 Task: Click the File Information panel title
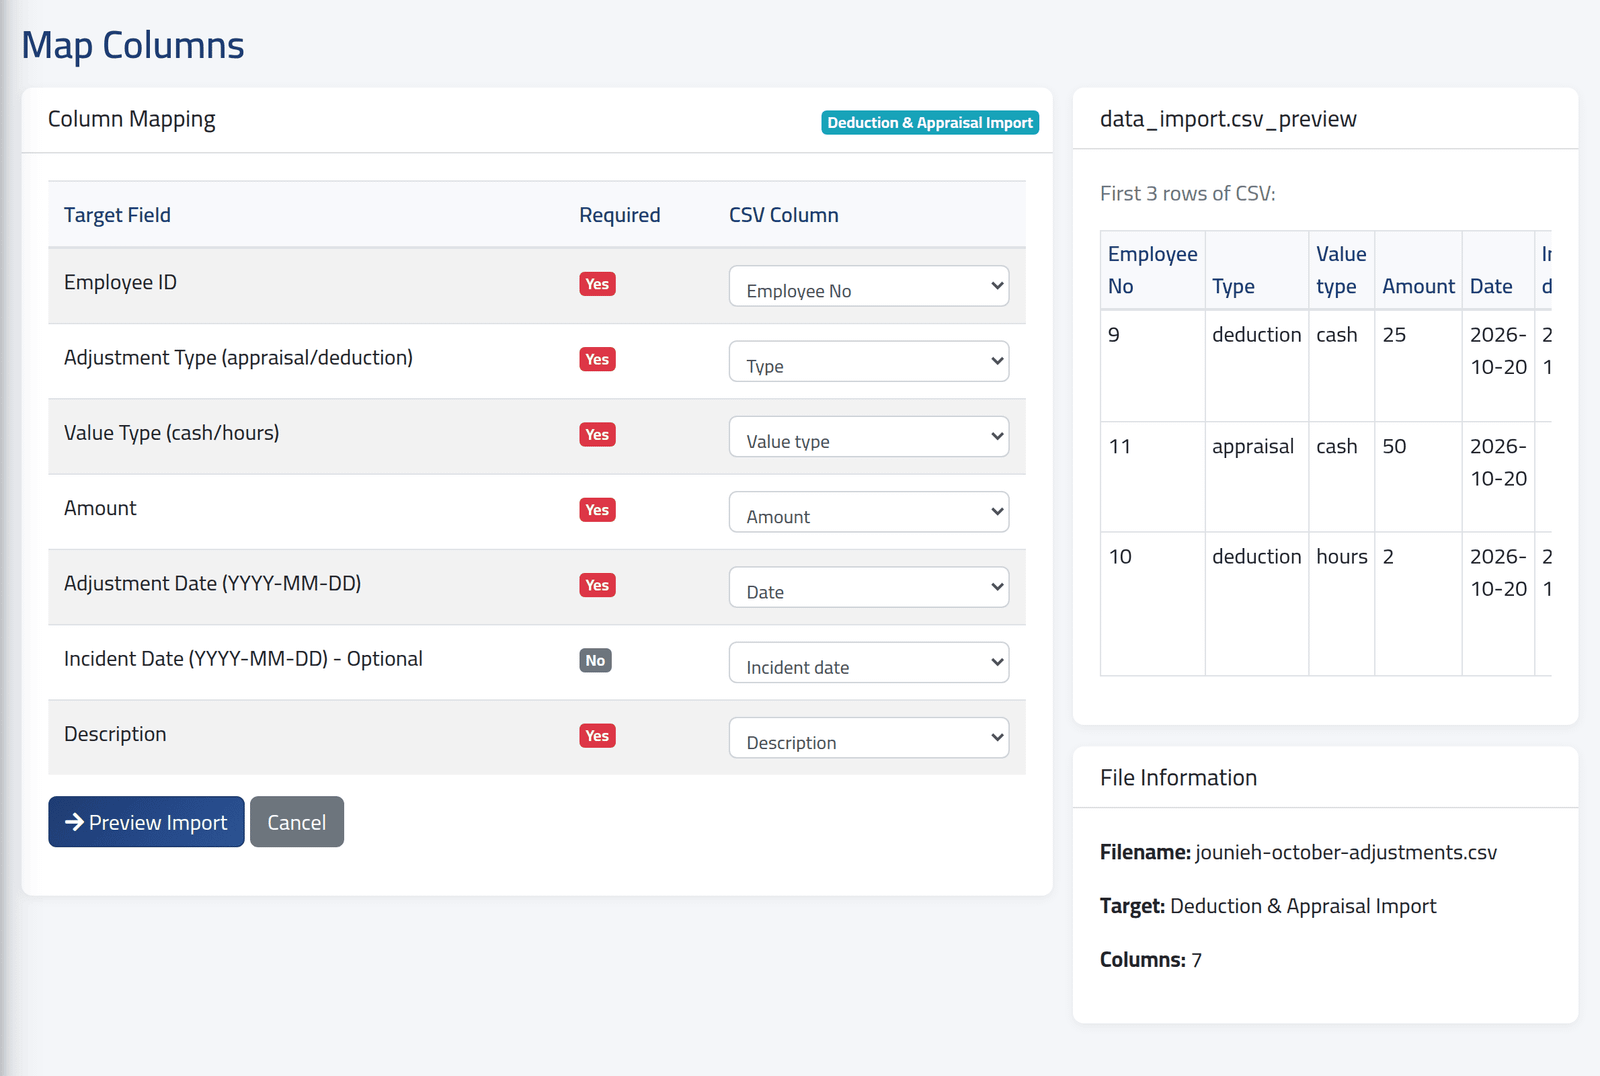pyautogui.click(x=1178, y=778)
